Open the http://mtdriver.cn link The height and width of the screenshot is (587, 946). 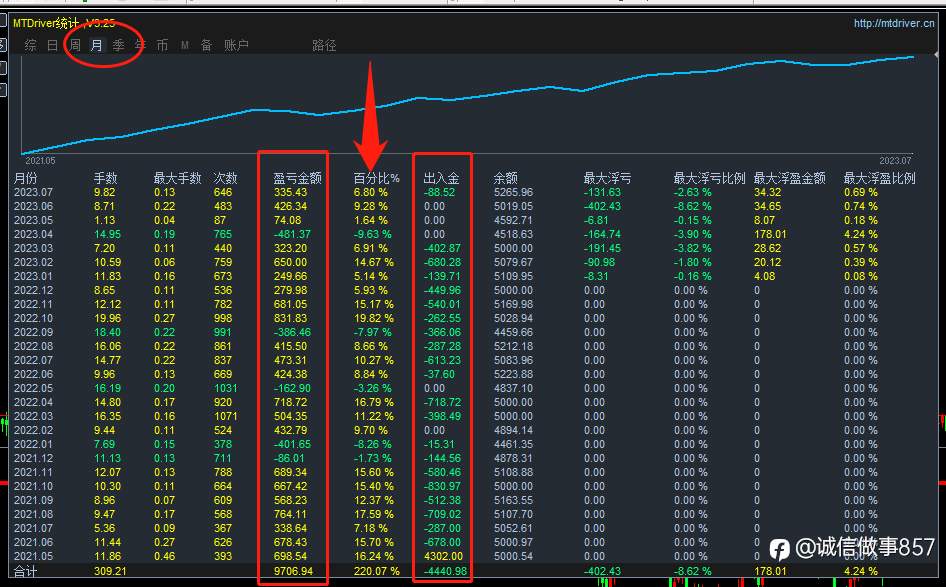(894, 24)
